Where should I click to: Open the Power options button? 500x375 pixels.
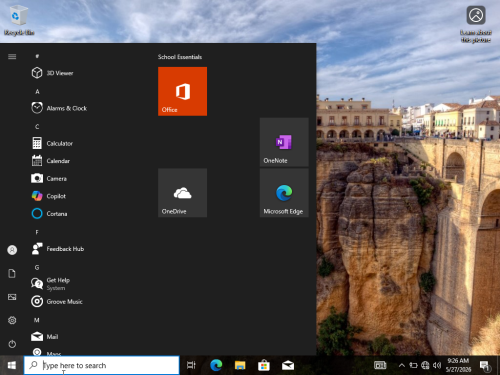(12, 344)
